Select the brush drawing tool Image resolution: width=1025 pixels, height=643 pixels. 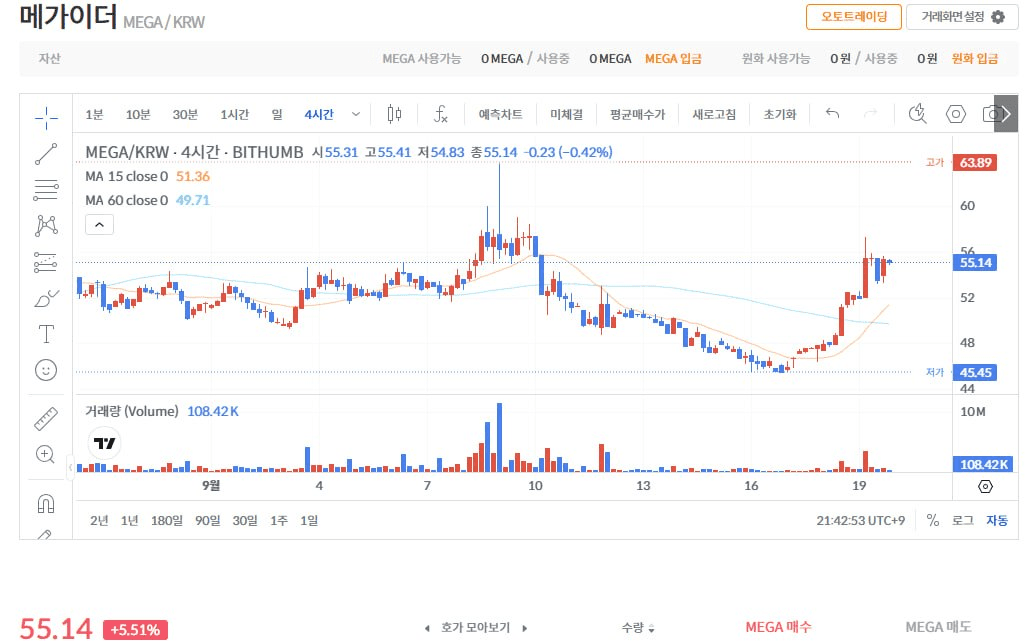point(46,298)
